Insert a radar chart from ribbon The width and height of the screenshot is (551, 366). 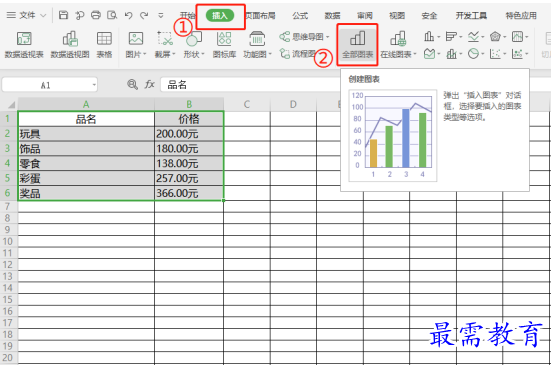pos(495,36)
